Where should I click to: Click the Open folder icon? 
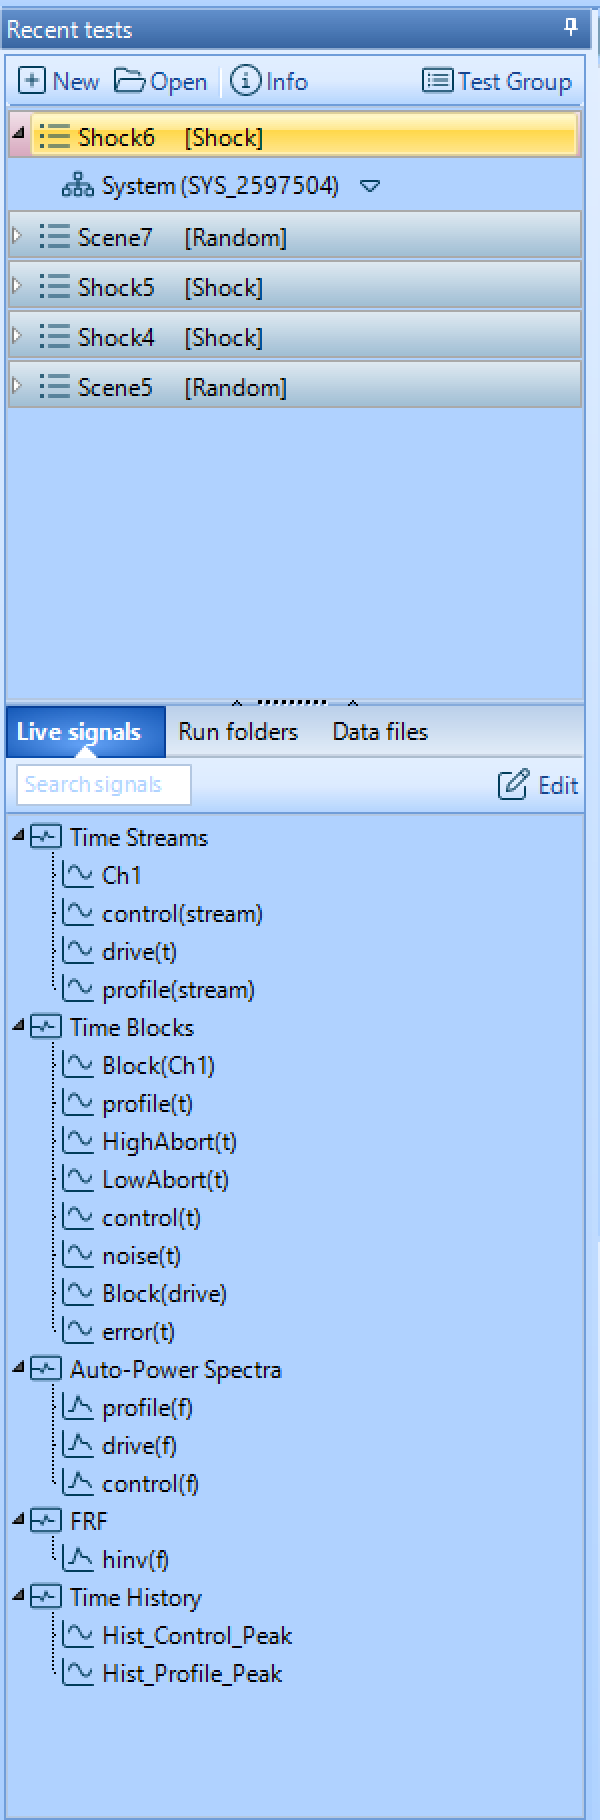[x=129, y=81]
